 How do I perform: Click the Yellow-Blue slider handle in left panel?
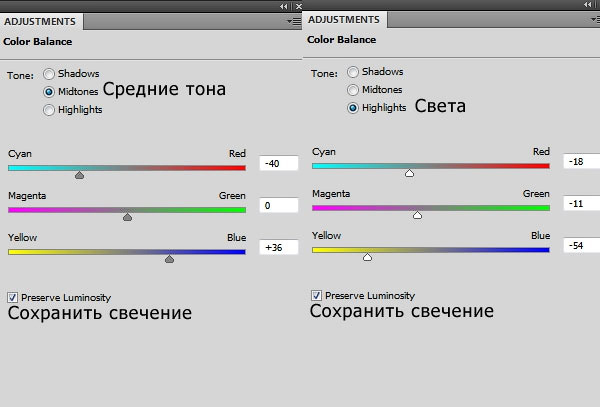[x=170, y=259]
